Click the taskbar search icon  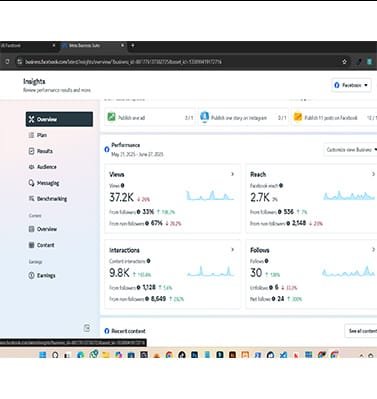click(x=55, y=355)
